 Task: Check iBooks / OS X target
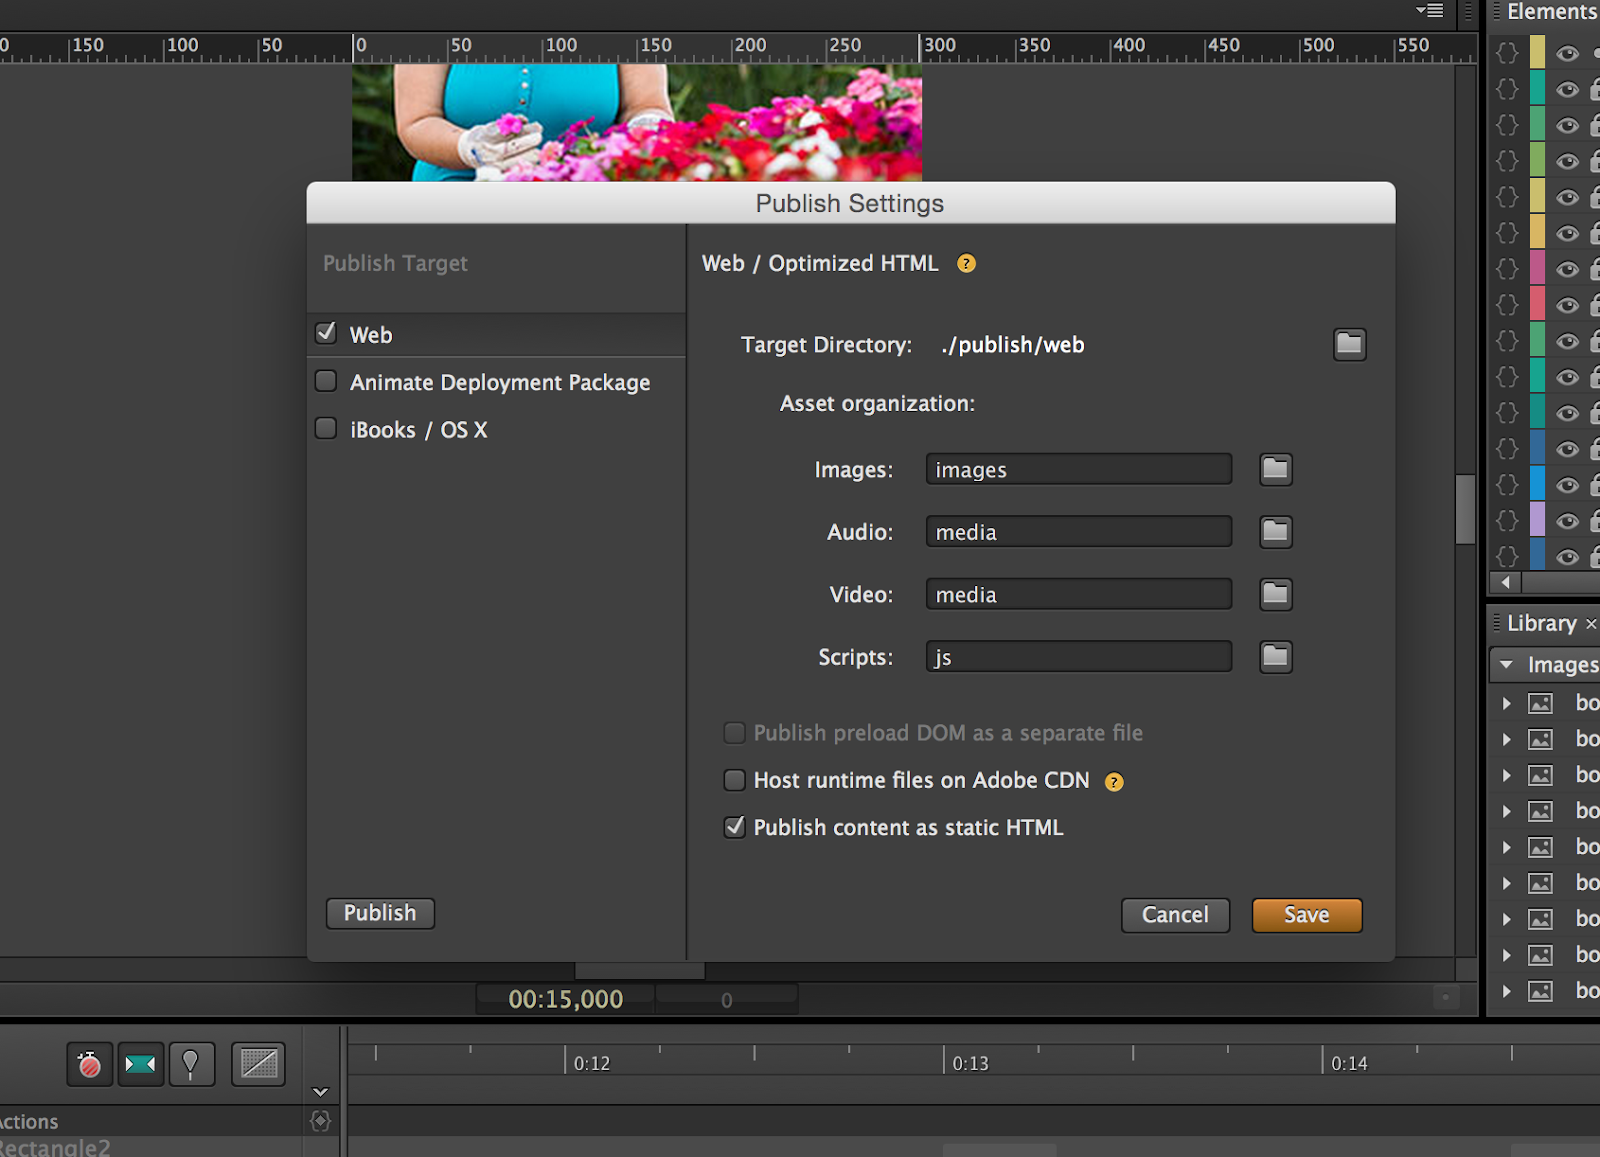tap(326, 428)
